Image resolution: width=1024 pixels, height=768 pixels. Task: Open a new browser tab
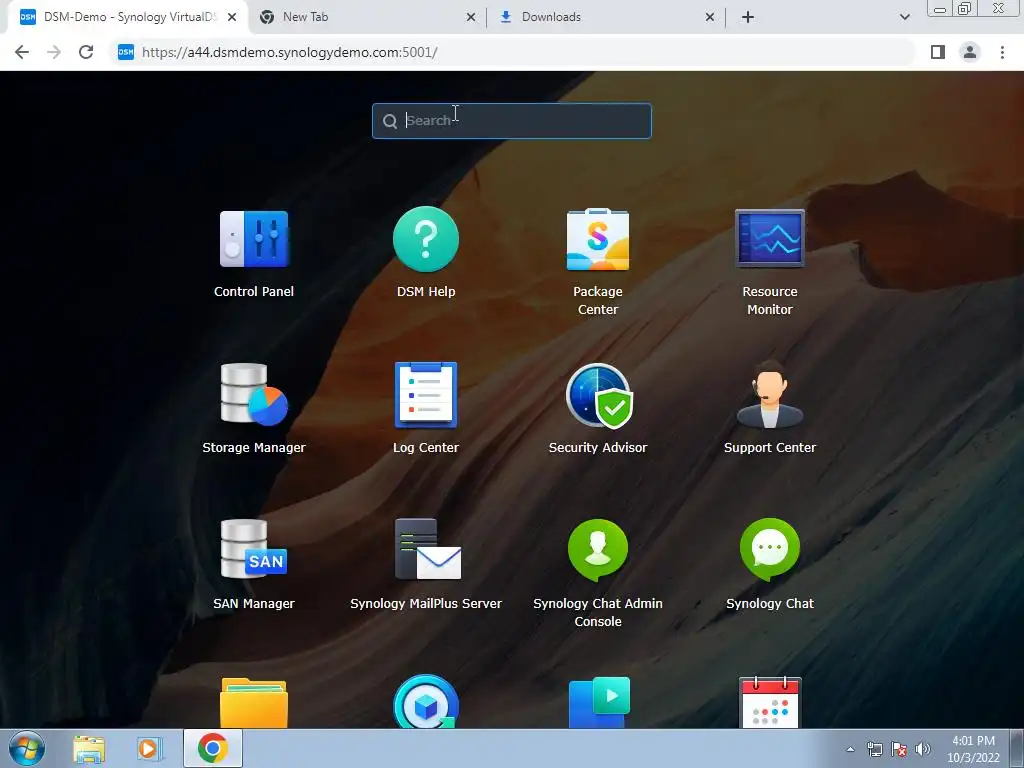[748, 18]
